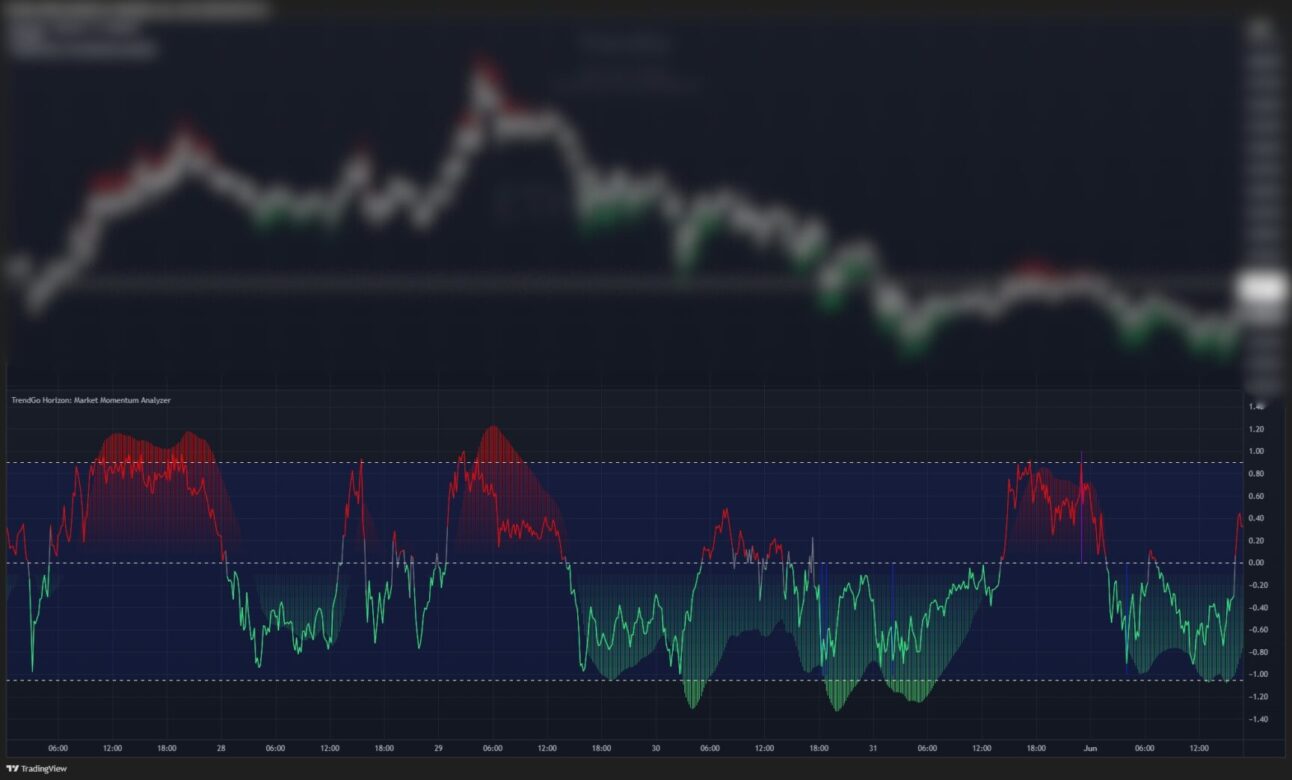Click the 28 date label on time axis

220,748
